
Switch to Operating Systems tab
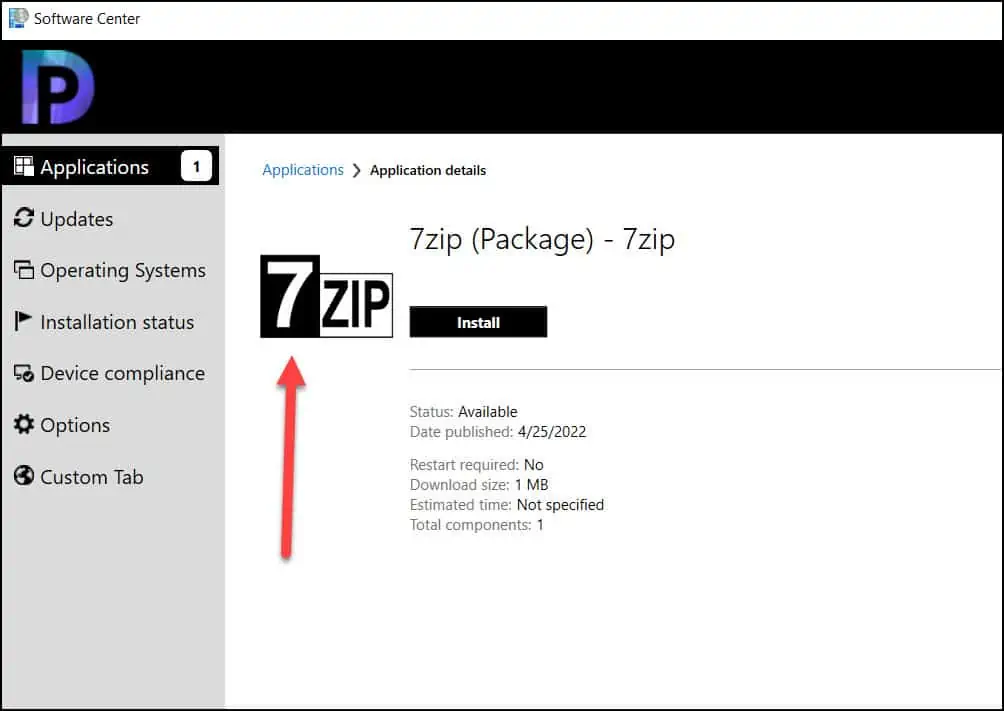tap(110, 270)
